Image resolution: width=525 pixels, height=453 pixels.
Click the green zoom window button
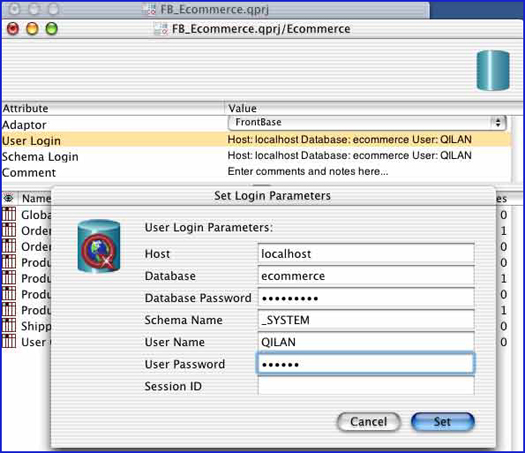[x=52, y=29]
